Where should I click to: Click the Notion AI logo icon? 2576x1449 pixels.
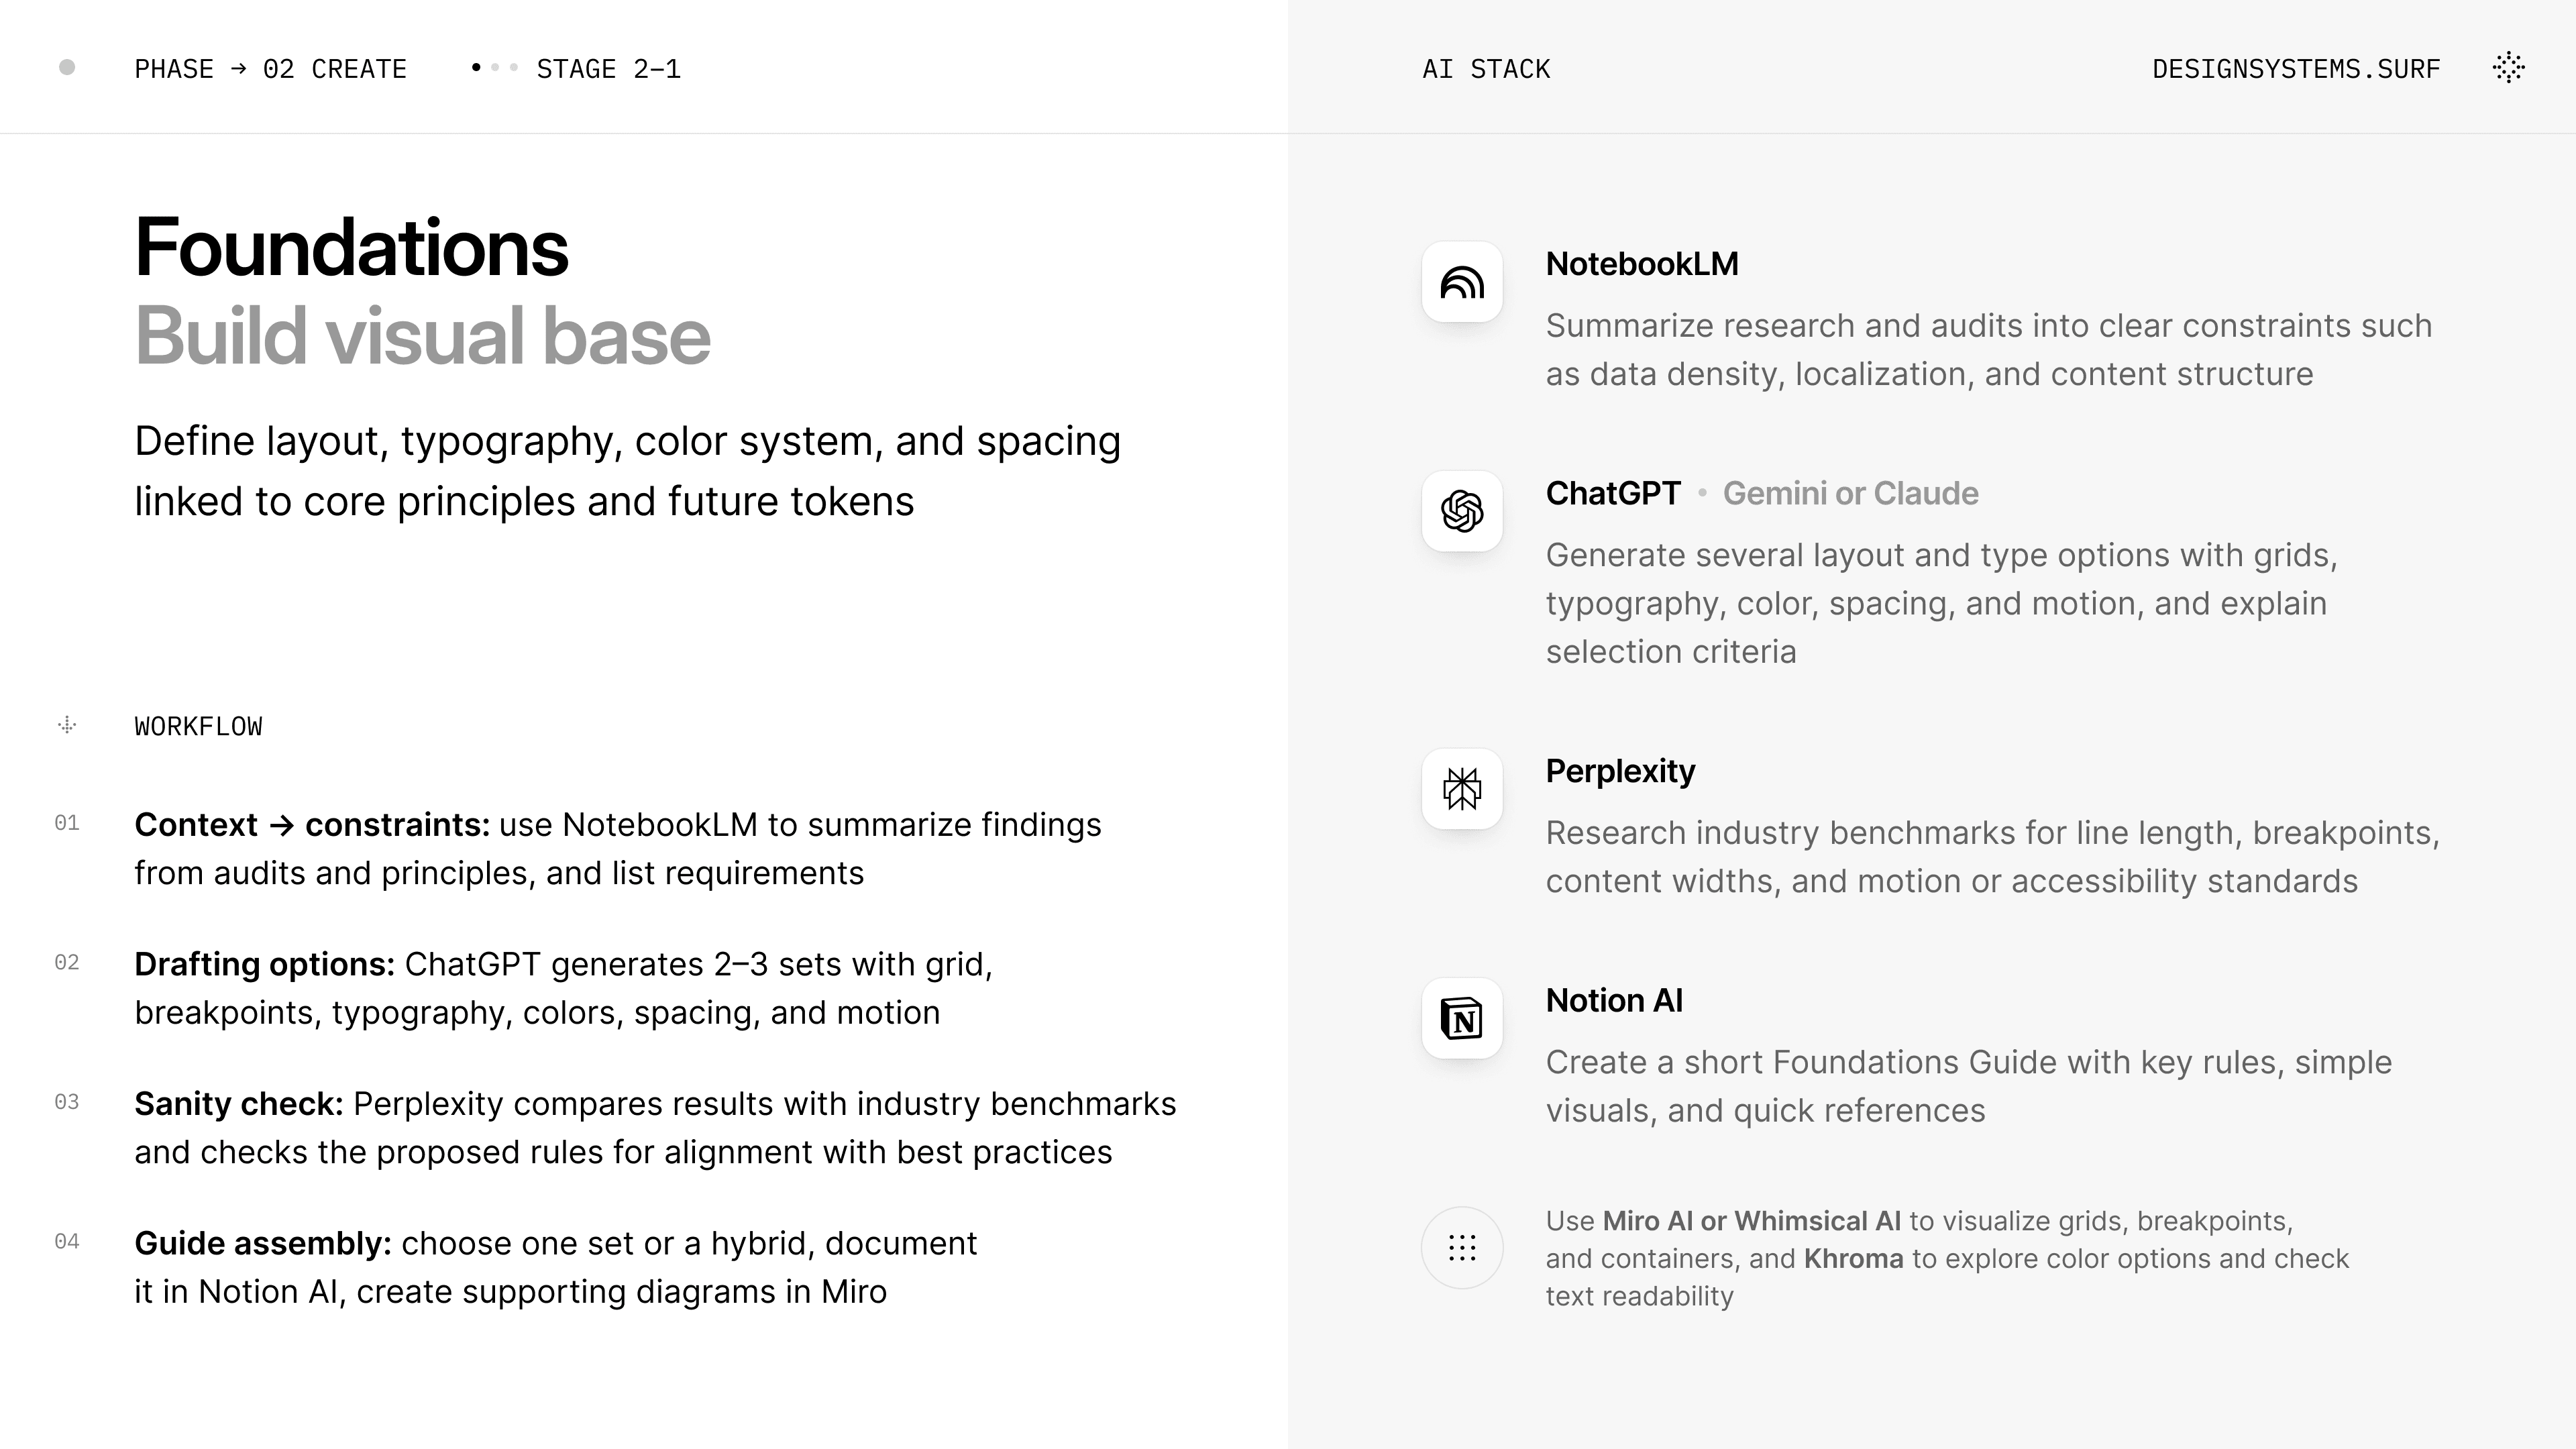[1462, 1019]
